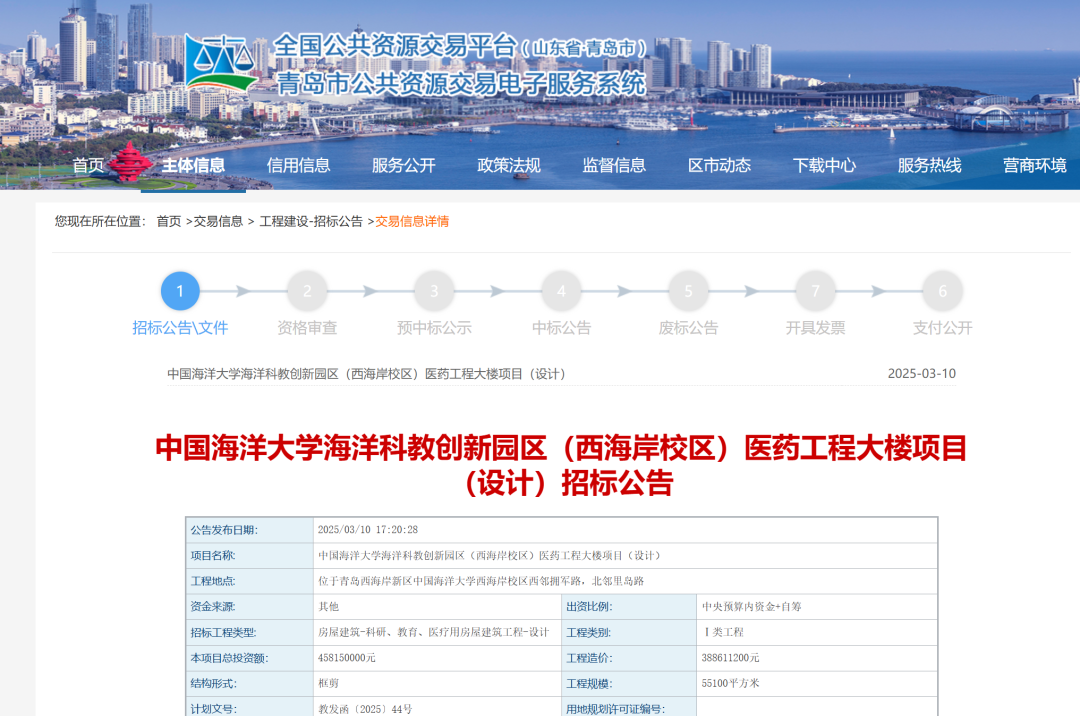Click the 交易信息 breadcrumb link

point(218,222)
